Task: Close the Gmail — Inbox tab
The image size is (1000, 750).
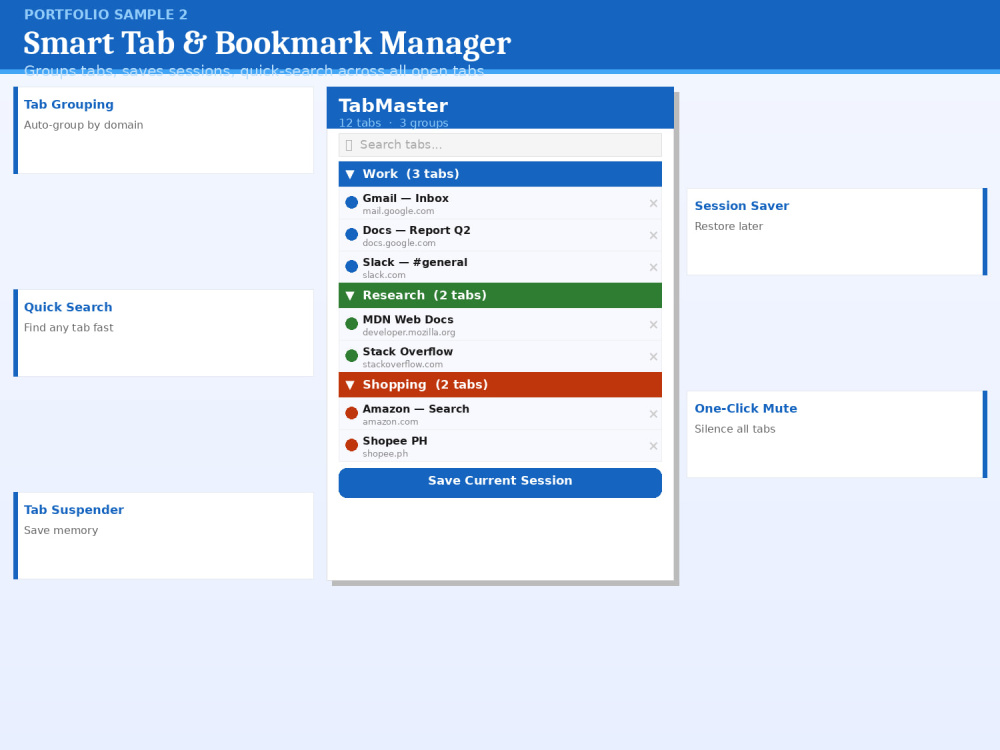Action: point(653,203)
